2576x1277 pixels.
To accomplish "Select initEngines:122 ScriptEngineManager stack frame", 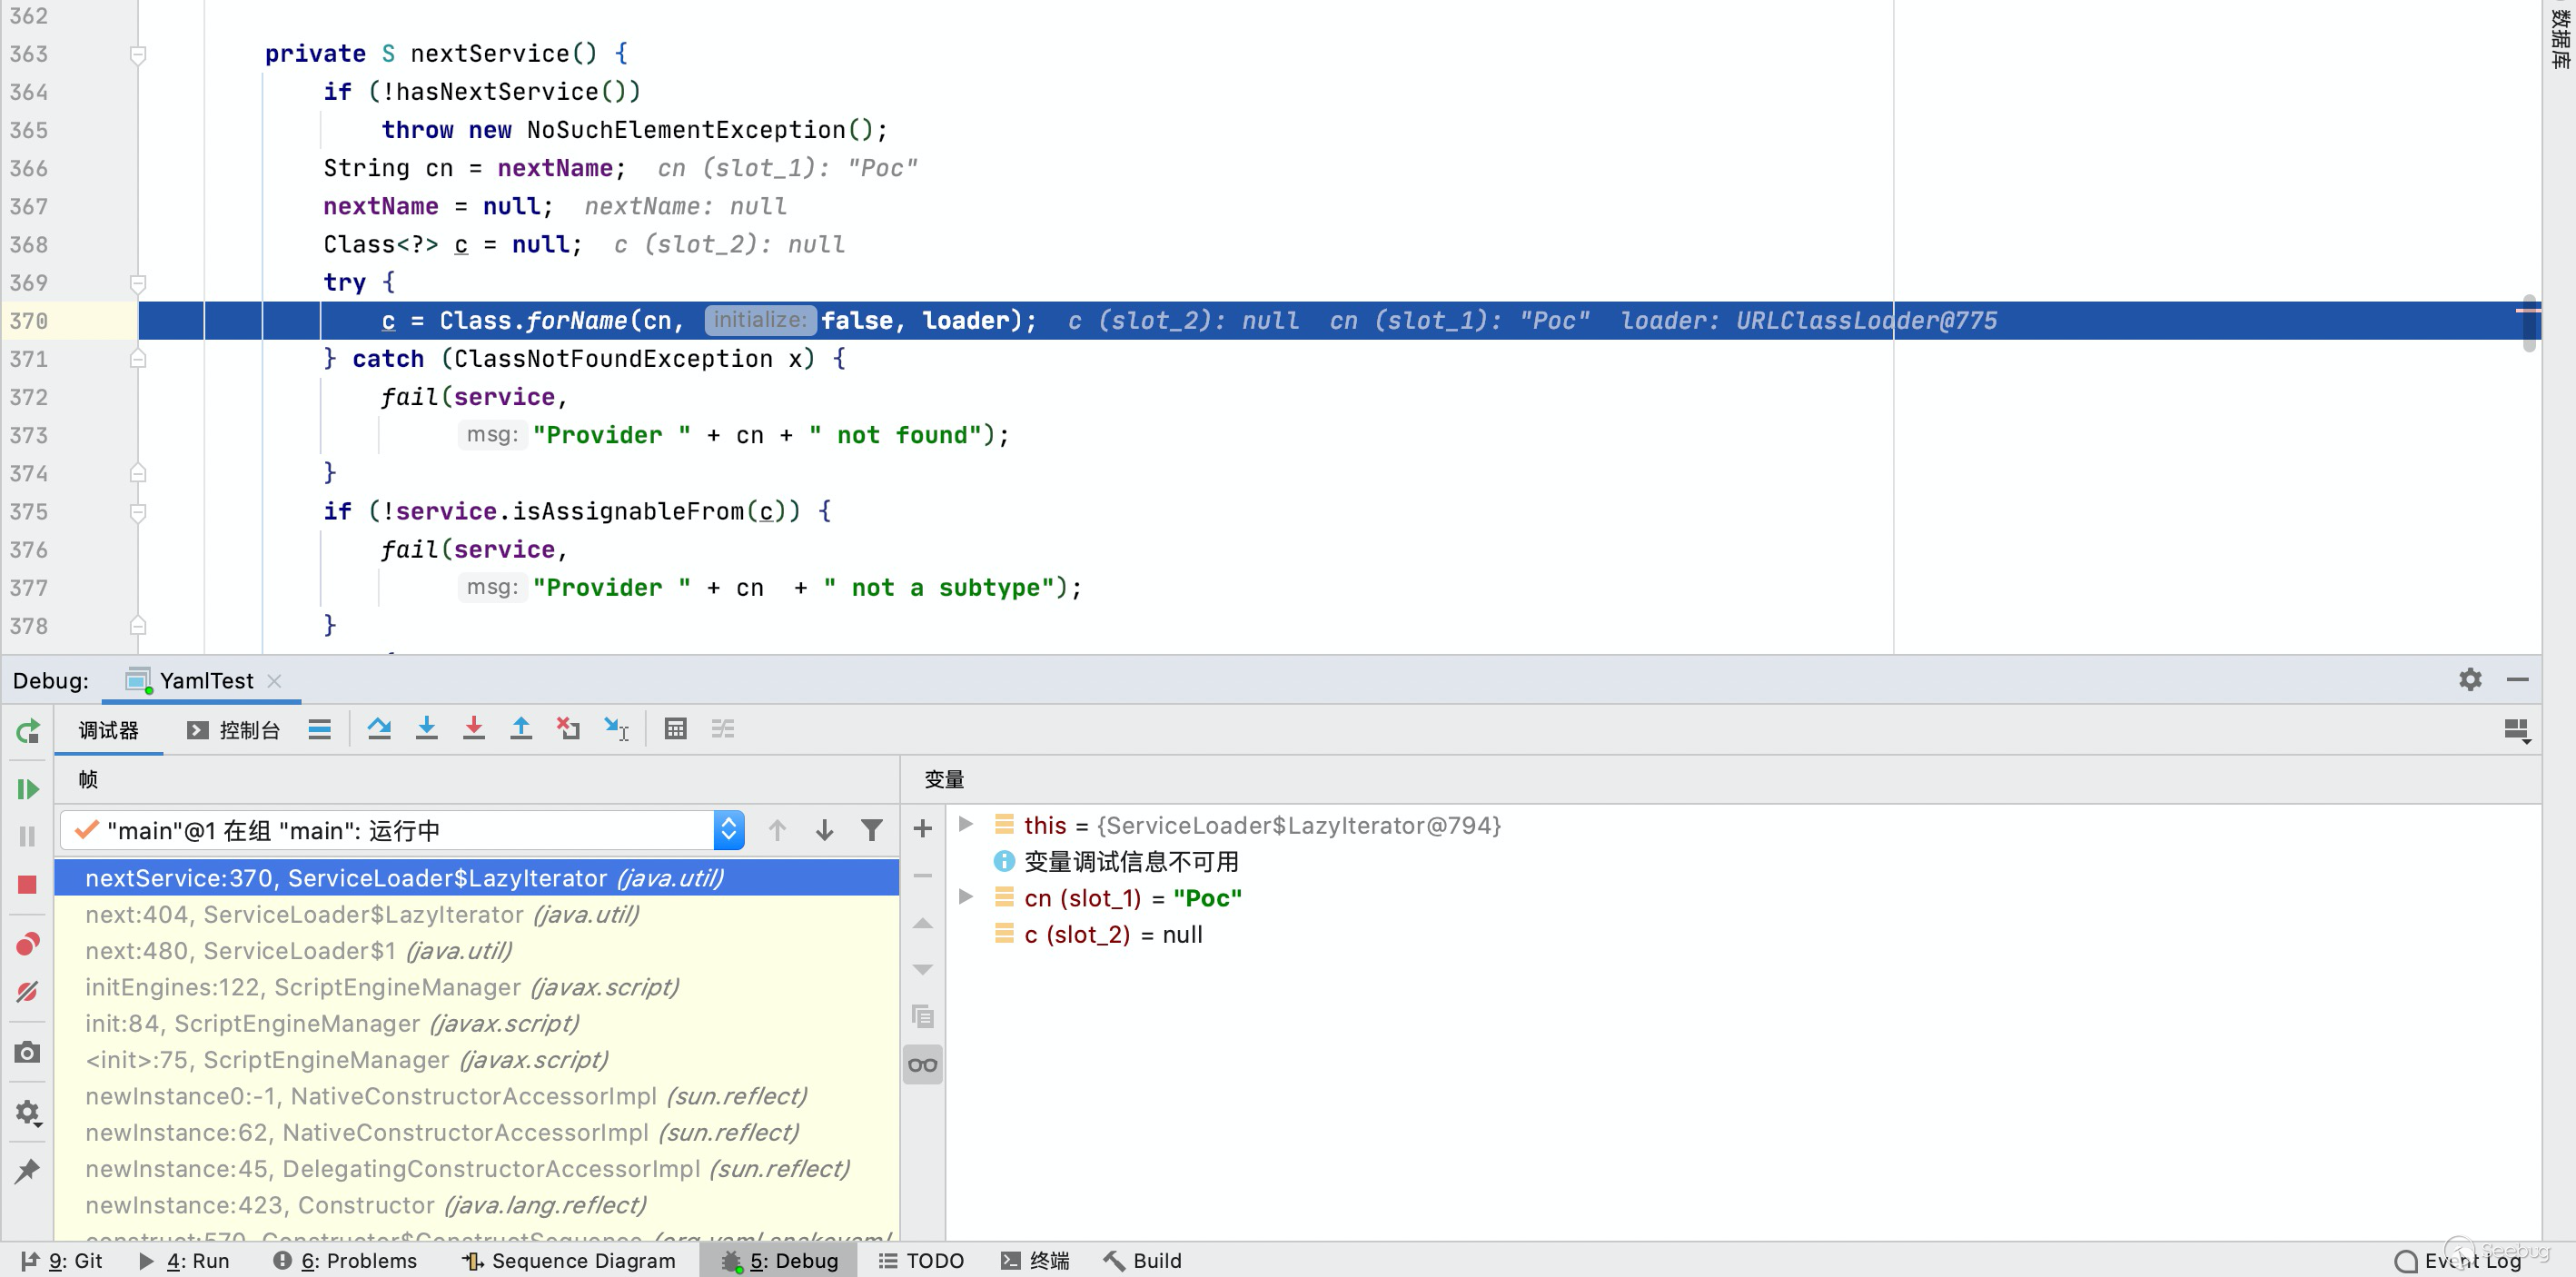I will click(381, 987).
